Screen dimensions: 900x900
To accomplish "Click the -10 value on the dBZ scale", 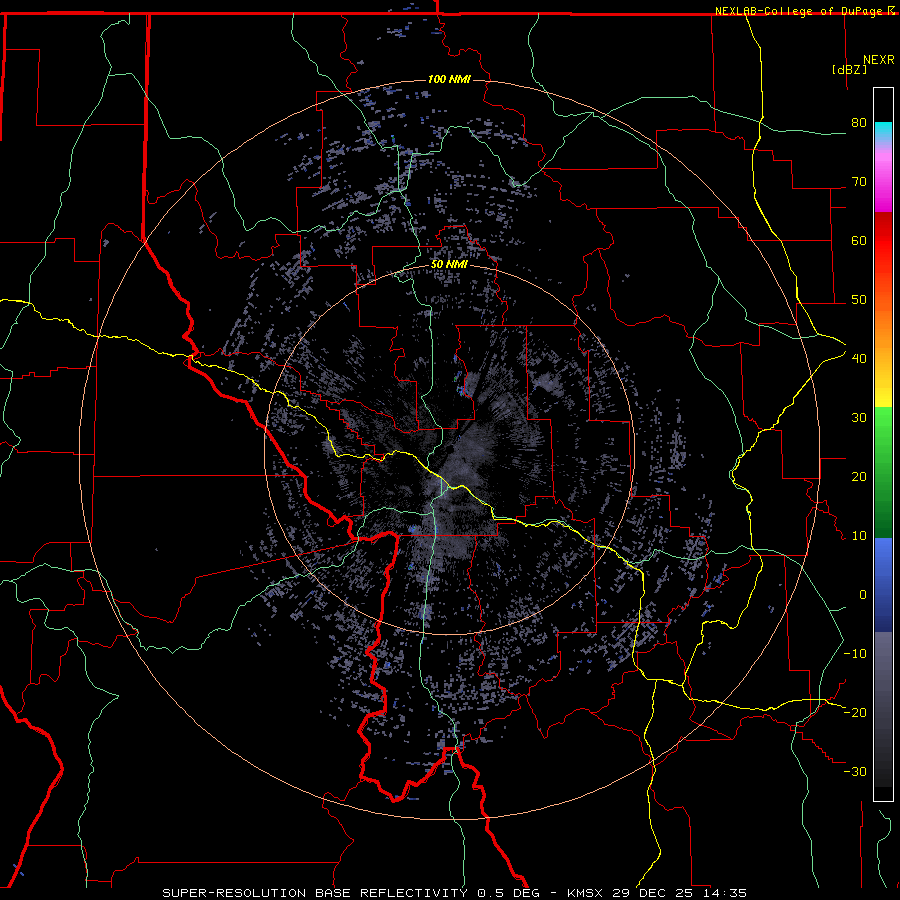I will coord(855,654).
